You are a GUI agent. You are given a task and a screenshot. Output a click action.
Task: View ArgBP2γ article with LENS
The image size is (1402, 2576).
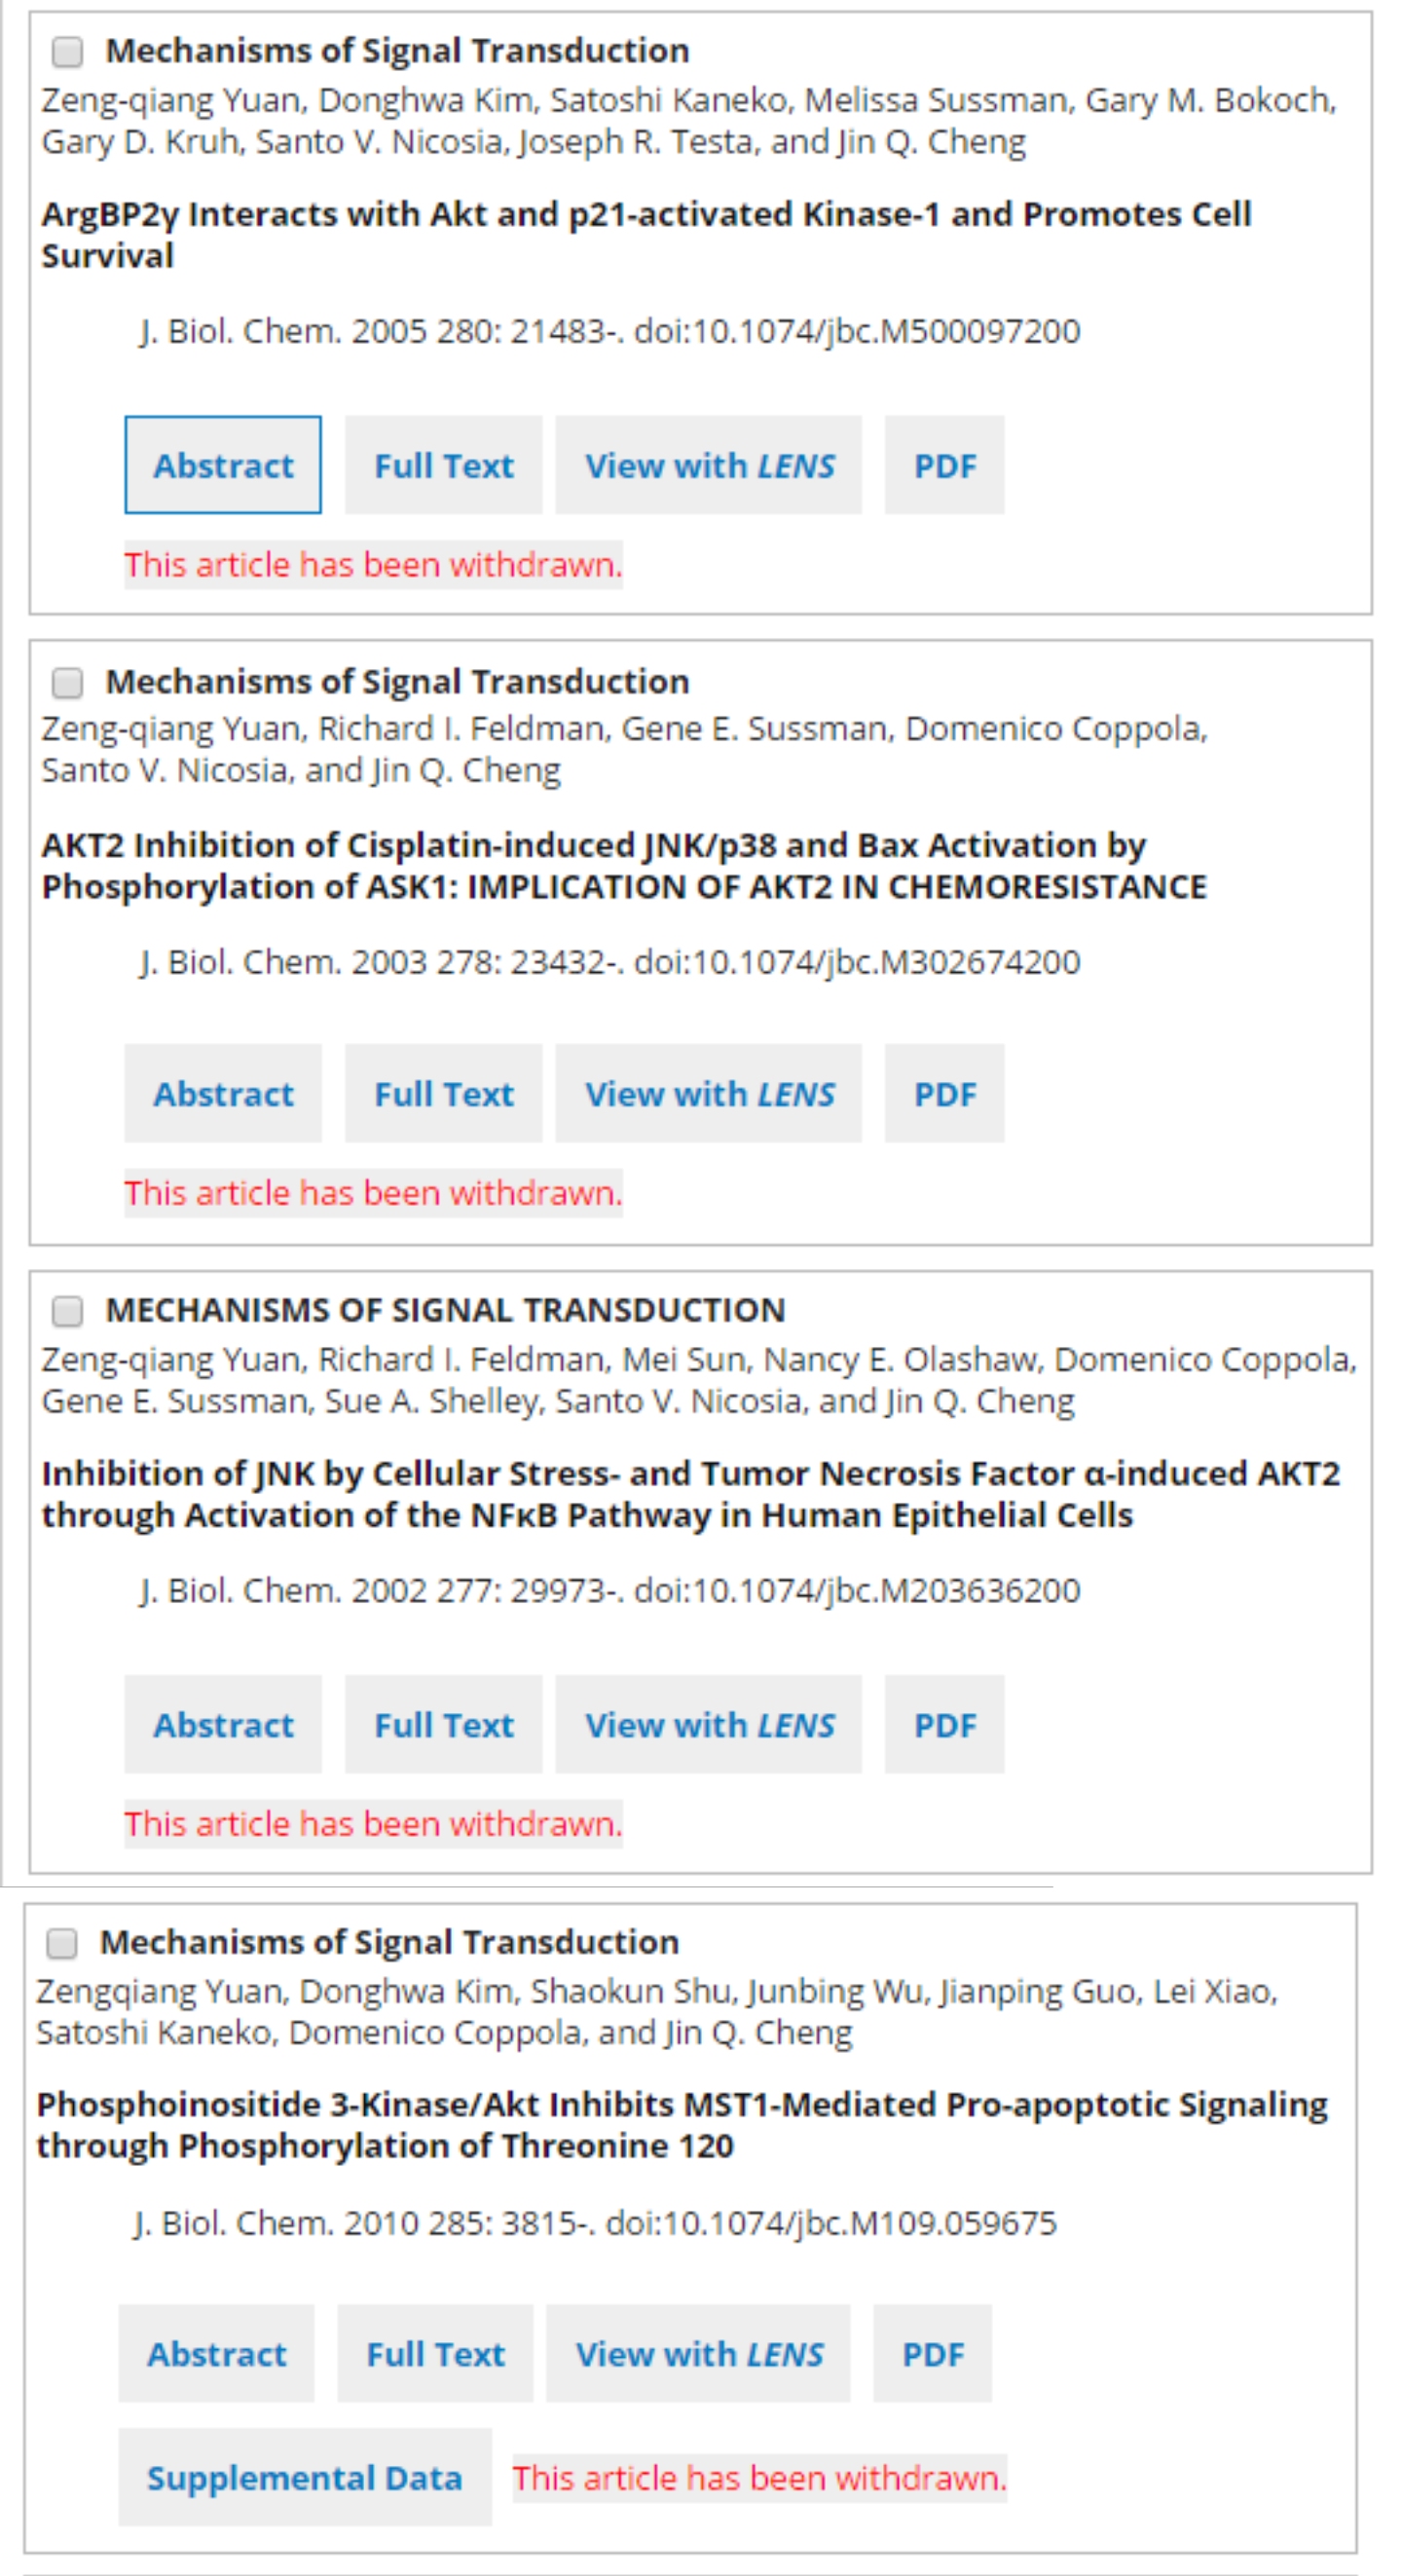(708, 465)
